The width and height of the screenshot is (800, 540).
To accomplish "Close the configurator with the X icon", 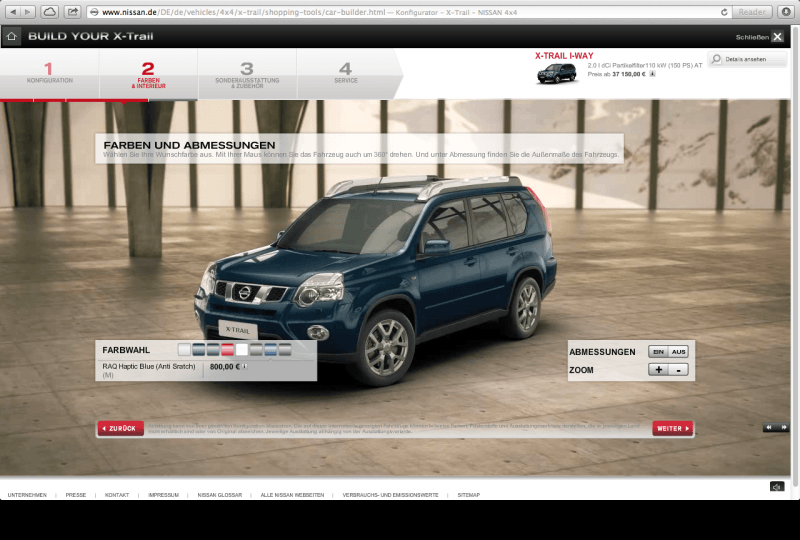I will (x=777, y=37).
